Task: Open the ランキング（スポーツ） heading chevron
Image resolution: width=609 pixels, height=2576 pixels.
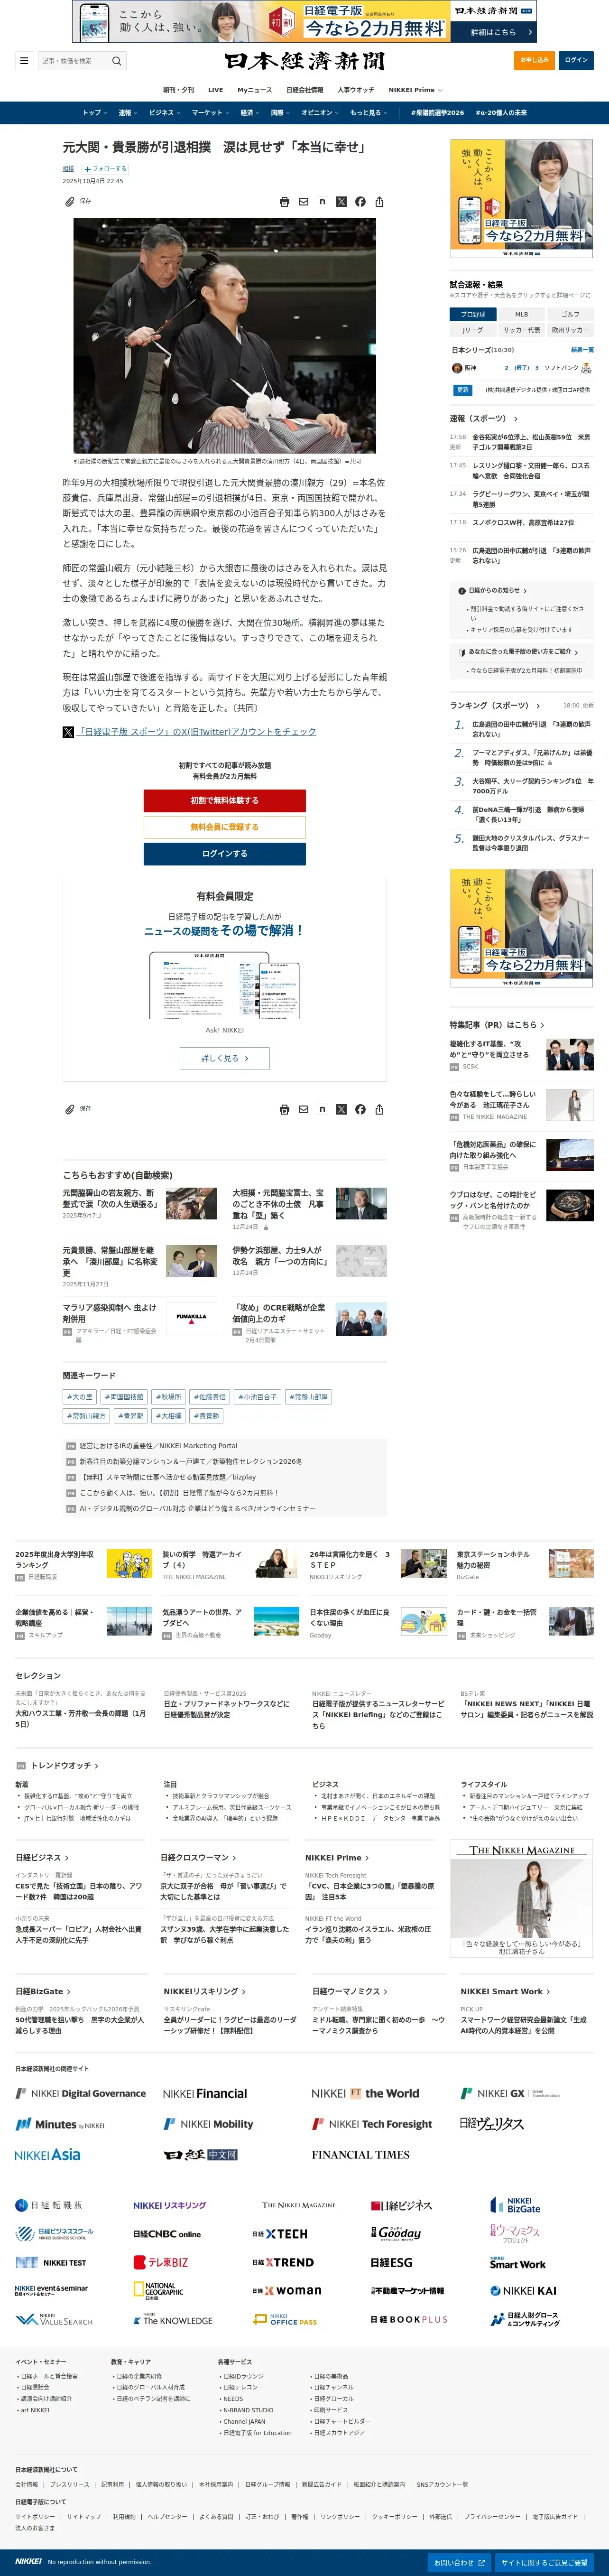Action: pos(537,706)
